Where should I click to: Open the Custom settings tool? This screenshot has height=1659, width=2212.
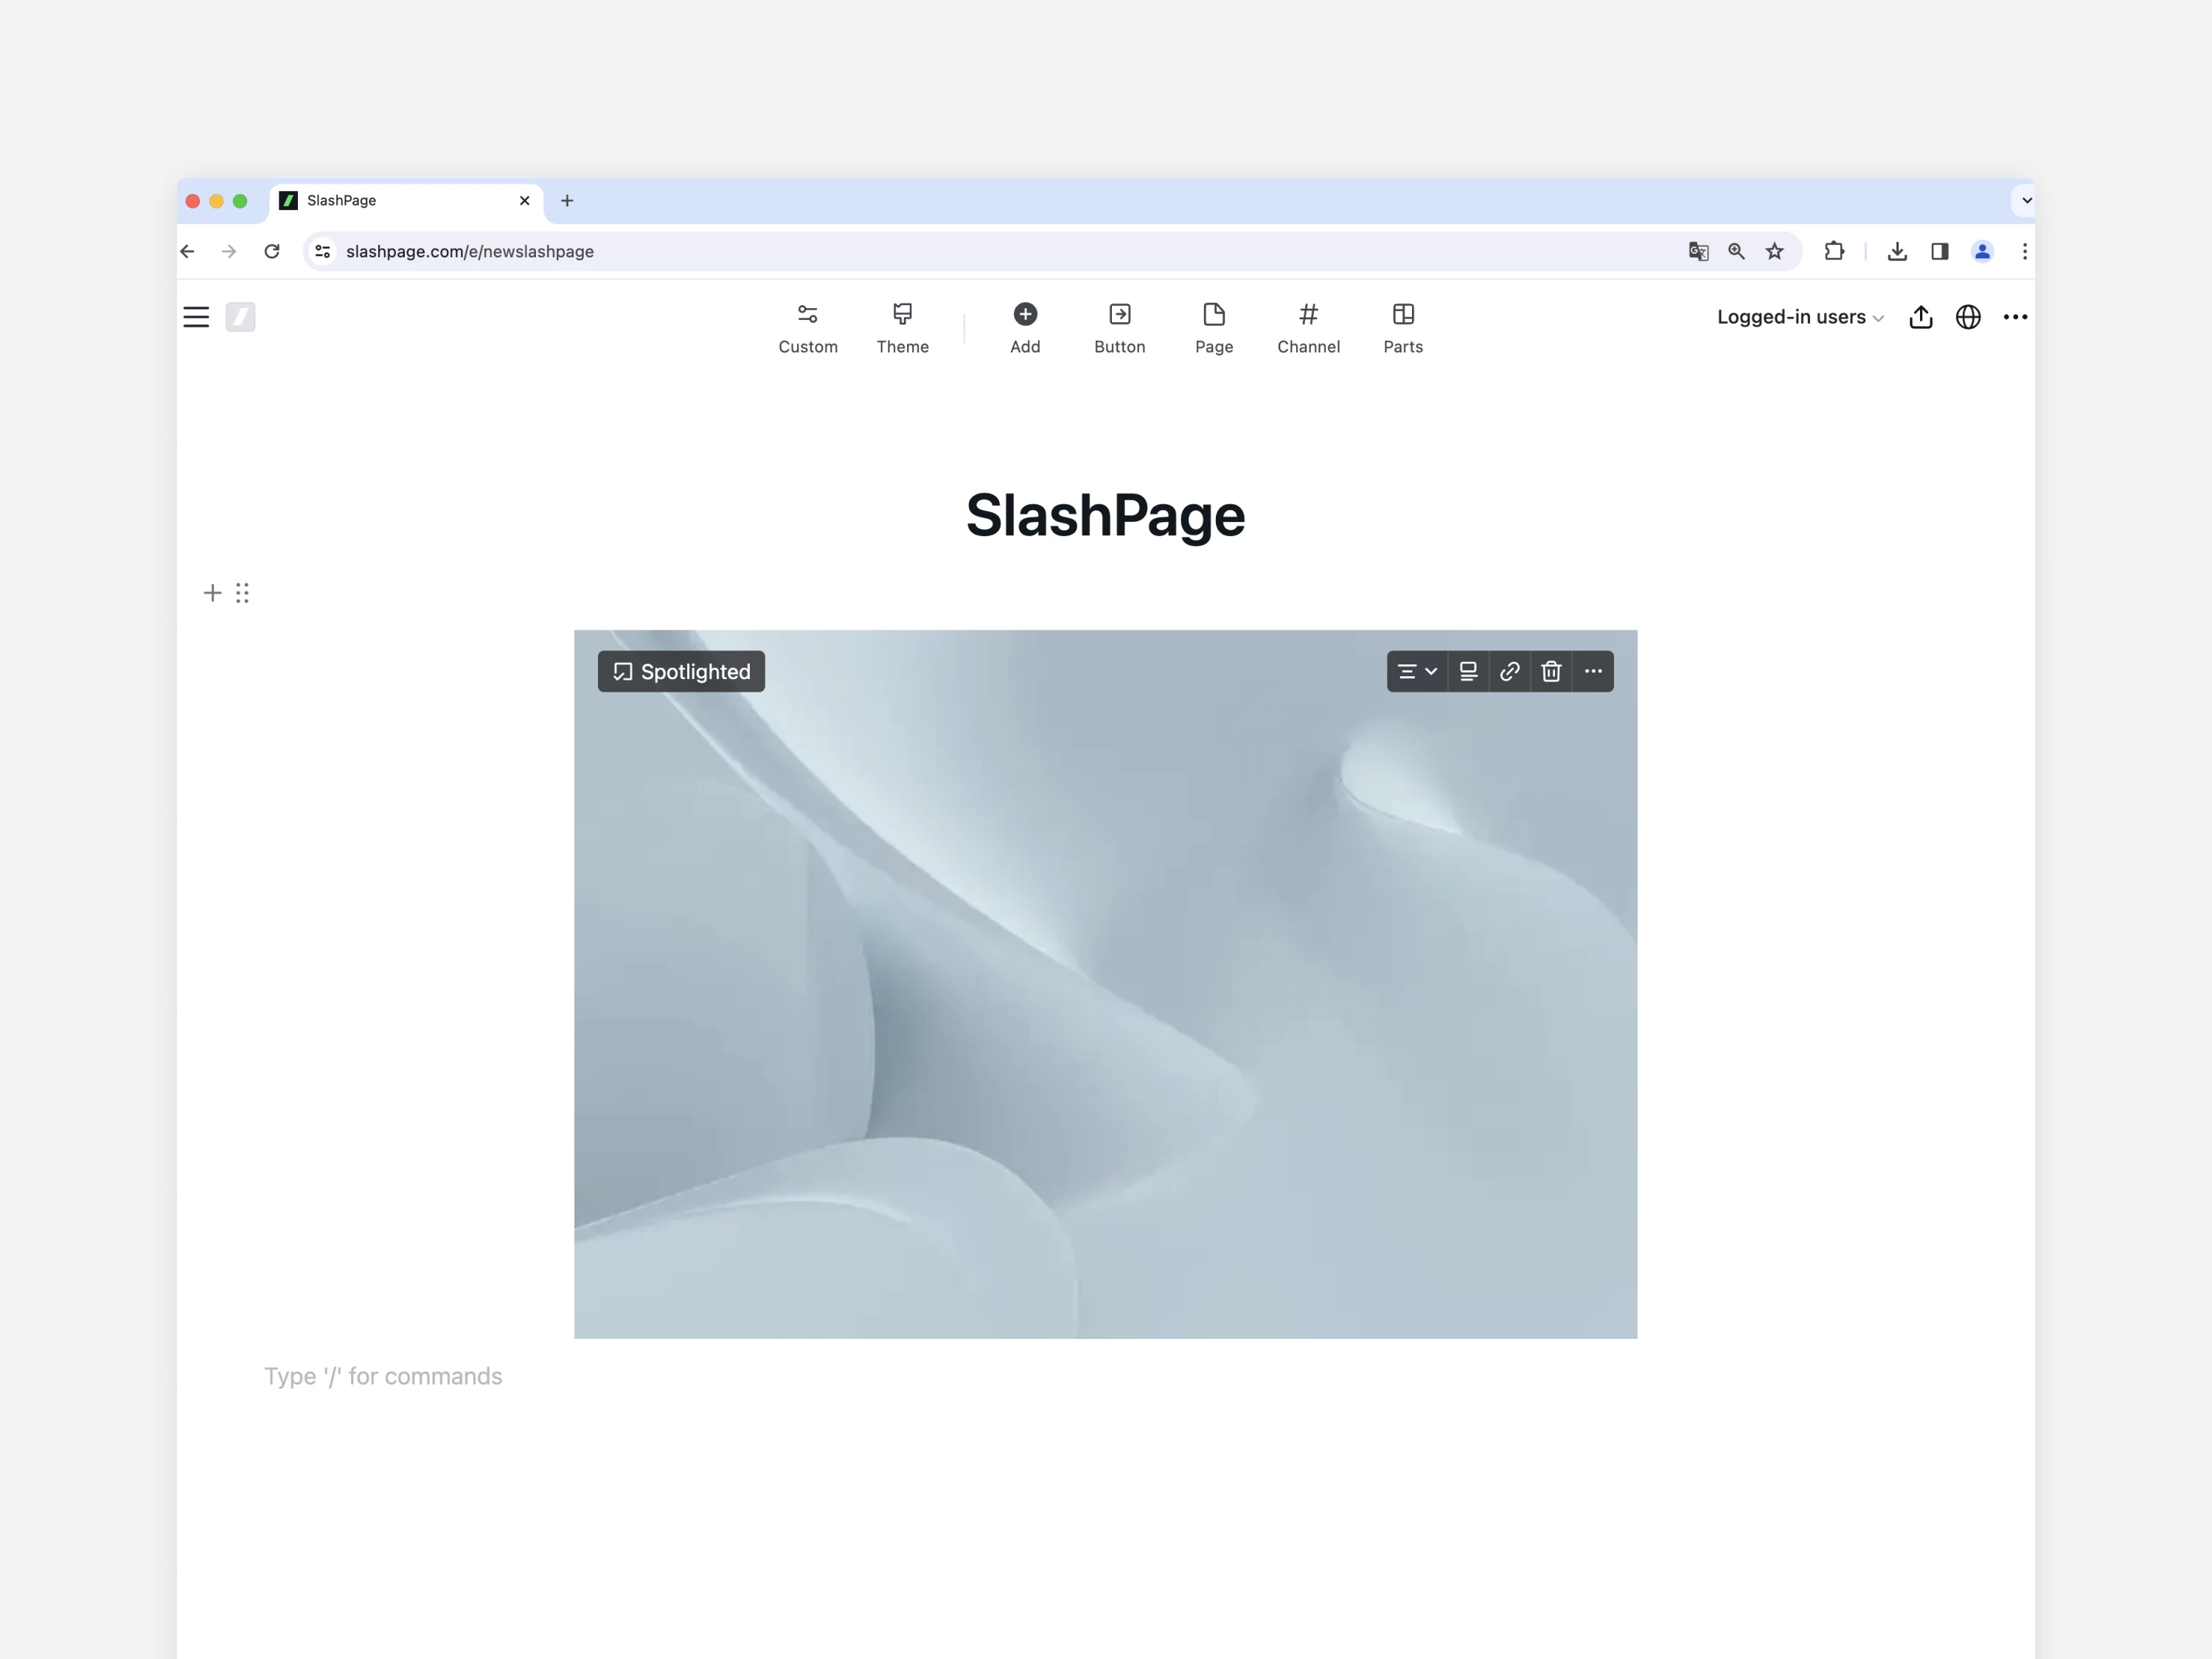[x=808, y=328]
